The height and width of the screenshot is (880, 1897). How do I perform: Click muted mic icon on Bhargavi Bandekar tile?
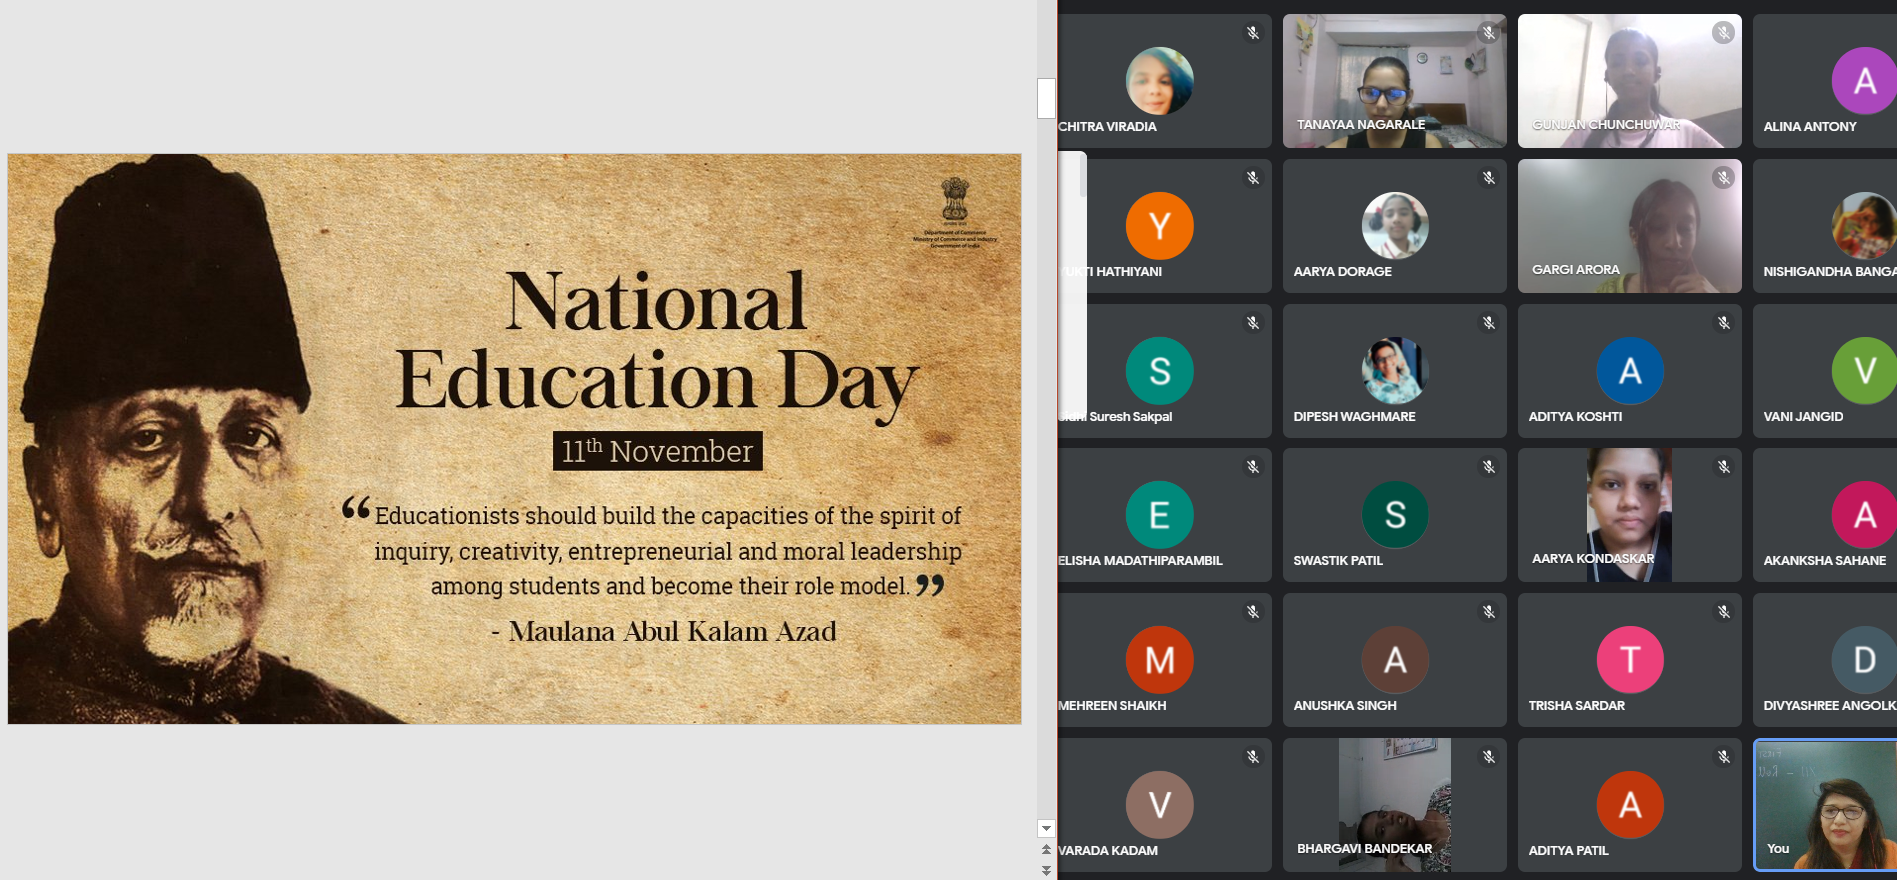tap(1488, 757)
